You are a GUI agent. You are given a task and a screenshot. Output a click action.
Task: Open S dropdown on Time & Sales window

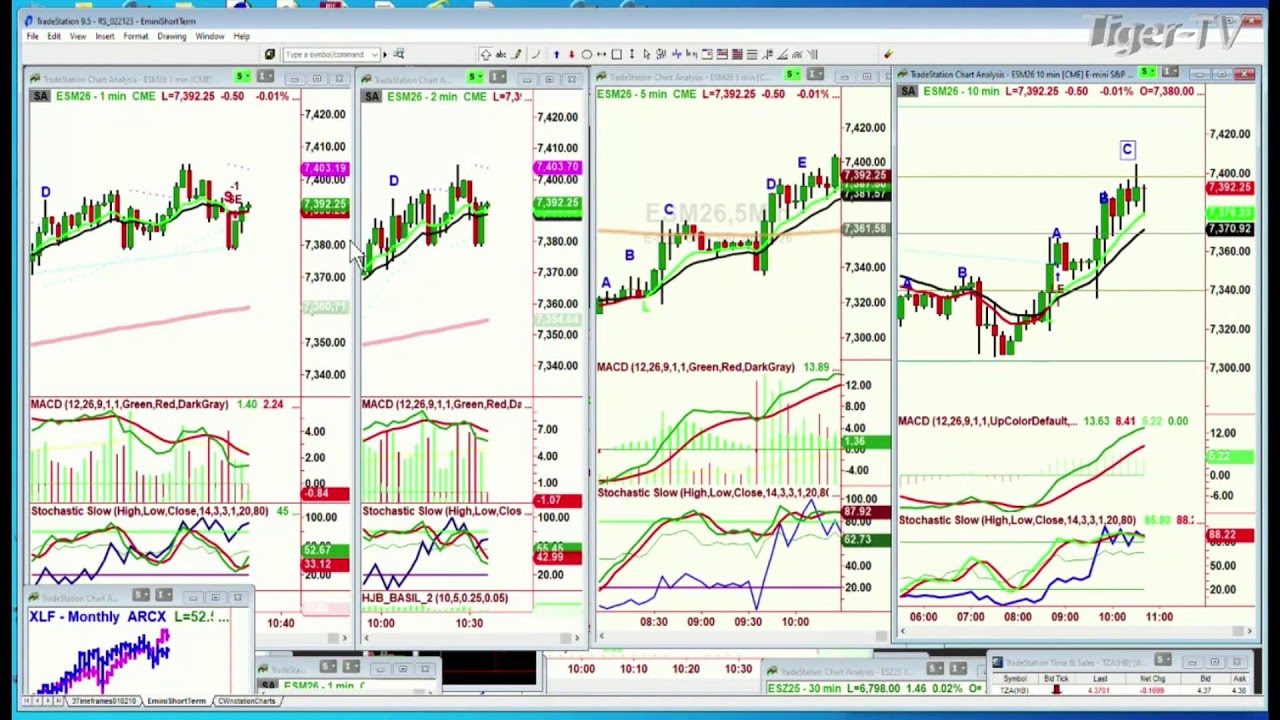1163,661
